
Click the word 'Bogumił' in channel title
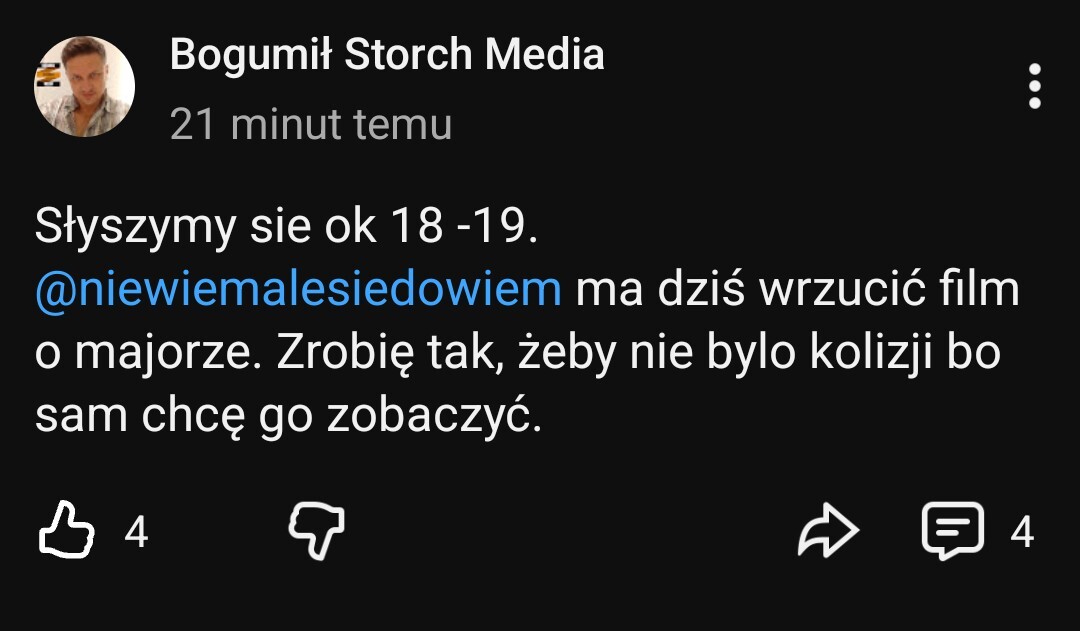[251, 54]
